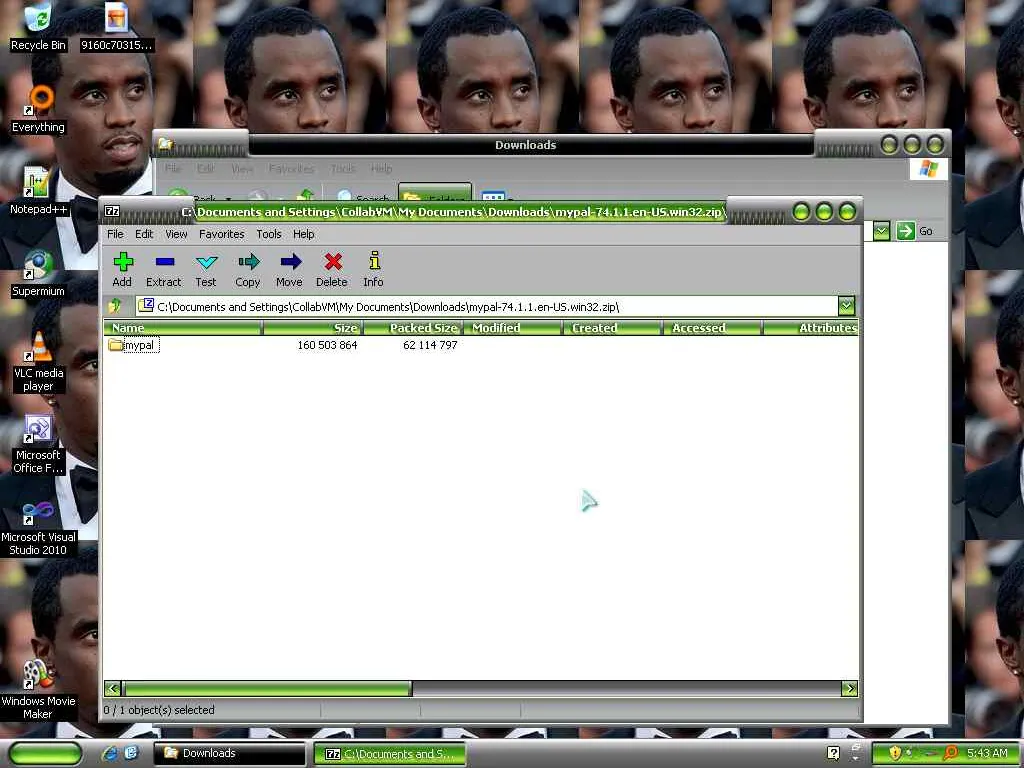Click the Downloads window title bar
Screen dimensions: 1024x768
526,145
